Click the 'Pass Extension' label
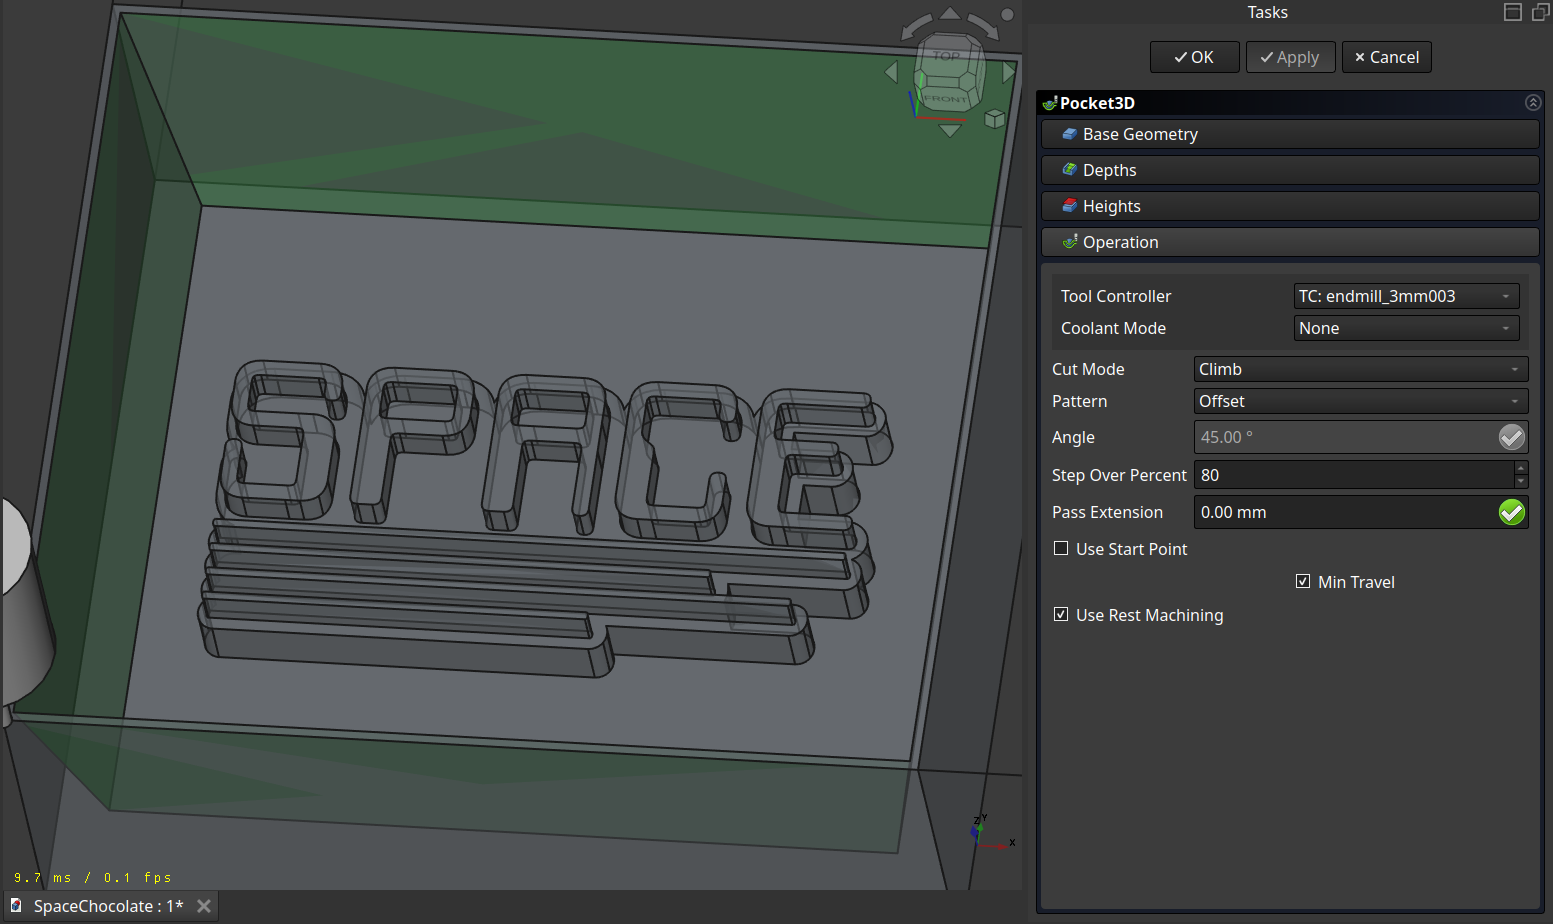Screen dimensions: 1553x924 (x=1107, y=512)
